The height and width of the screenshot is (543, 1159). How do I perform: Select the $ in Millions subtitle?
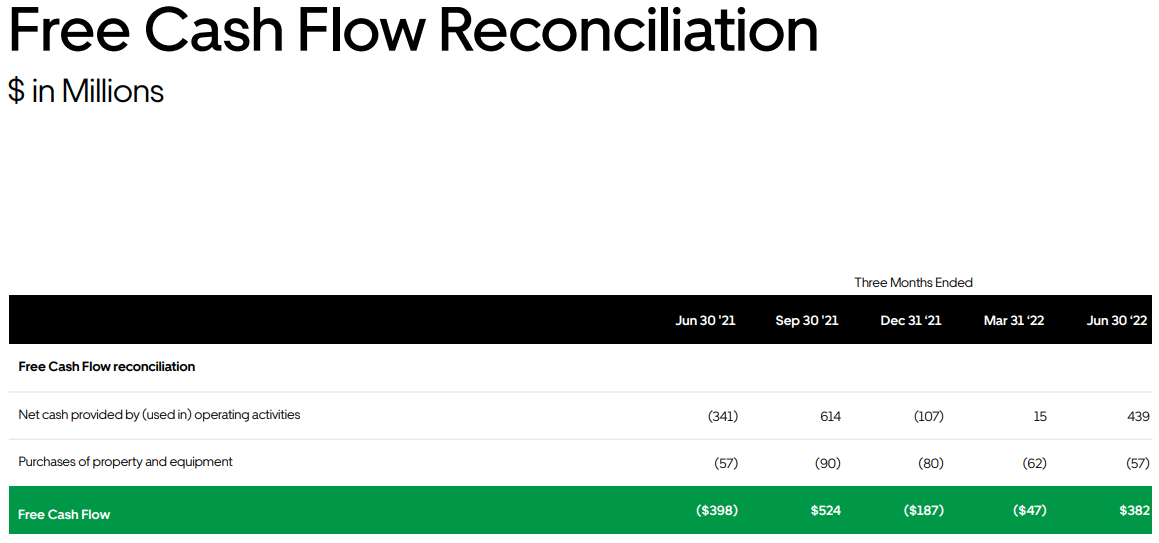point(86,92)
